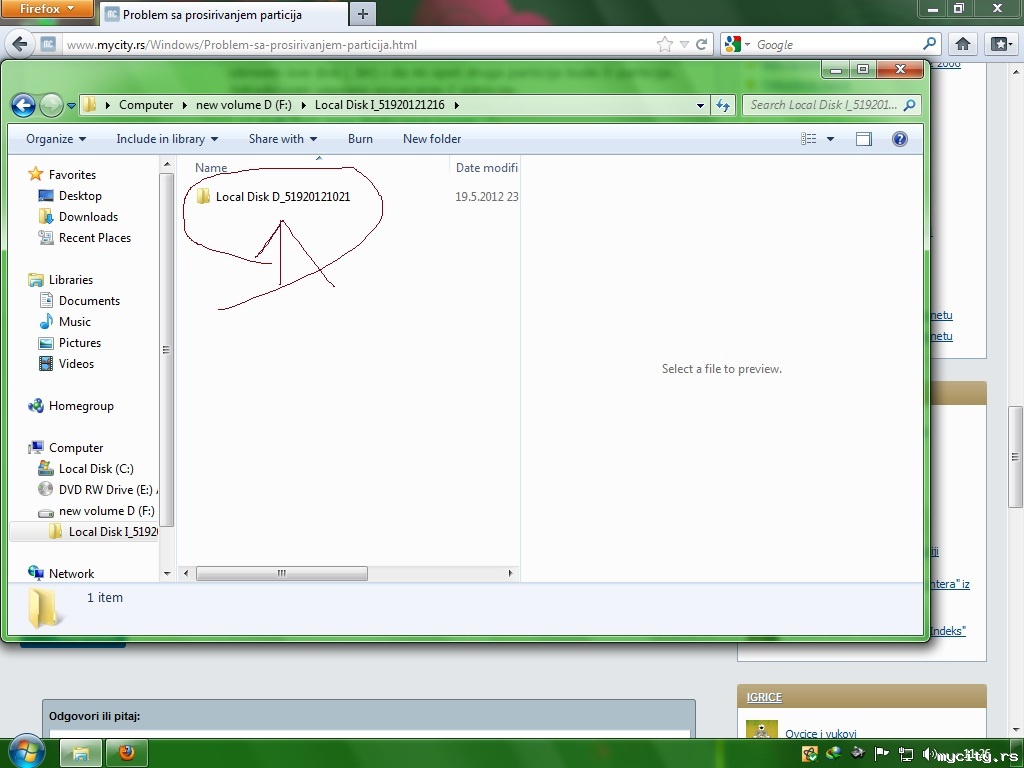Screen dimensions: 1024x768
Task: Click the Windows Explorer taskbar icon
Action: click(x=81, y=753)
